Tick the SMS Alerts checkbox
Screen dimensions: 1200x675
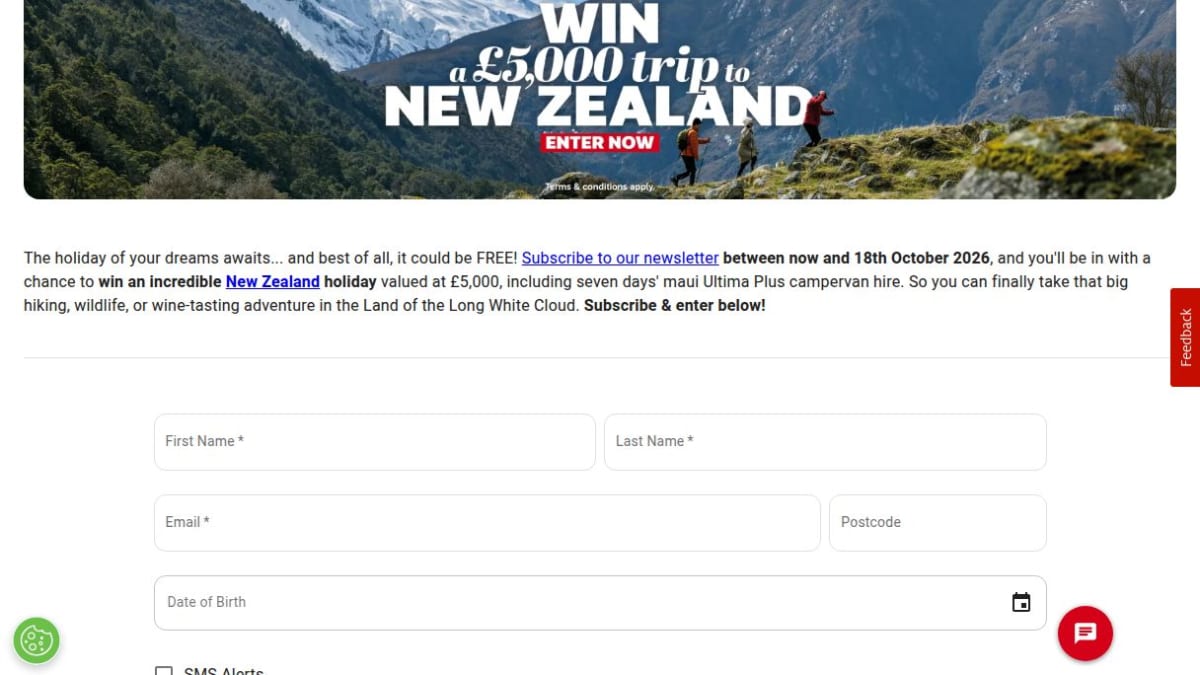pos(164,671)
